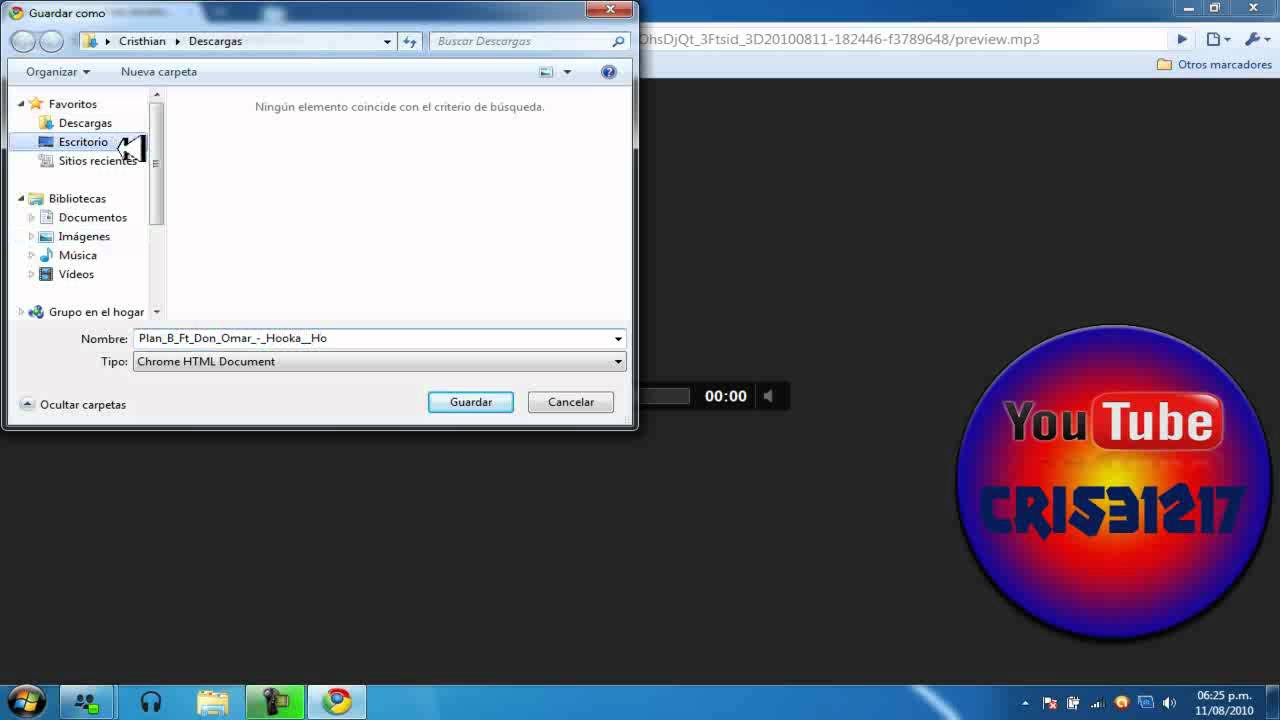Click into the Buscar Descargas search field

pos(520,41)
